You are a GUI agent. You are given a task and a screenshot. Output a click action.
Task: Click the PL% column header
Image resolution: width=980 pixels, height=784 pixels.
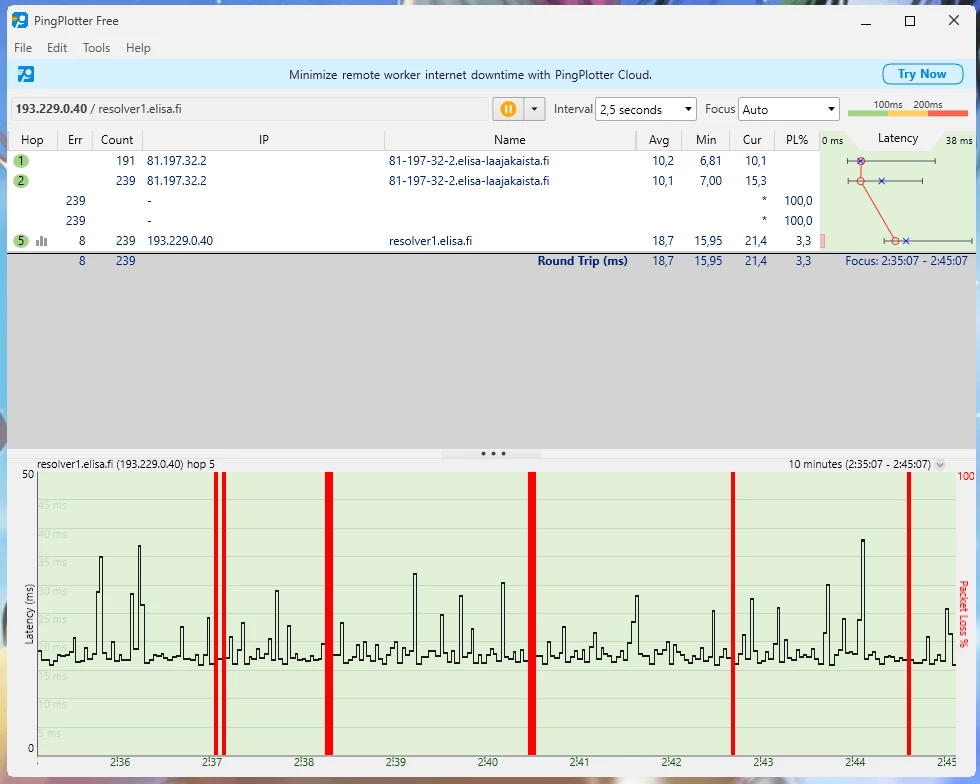(x=797, y=140)
